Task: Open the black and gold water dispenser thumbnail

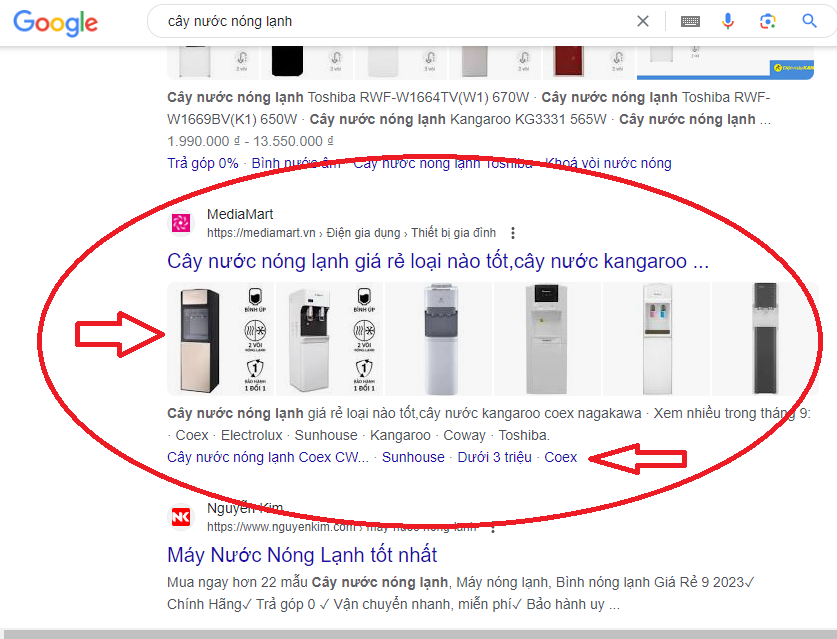Action: coord(220,339)
